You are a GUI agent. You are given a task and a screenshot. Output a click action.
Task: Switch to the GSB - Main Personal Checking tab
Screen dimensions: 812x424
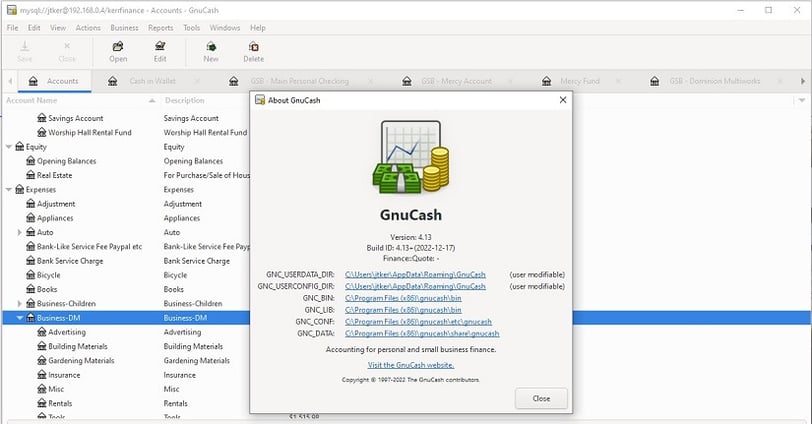tap(299, 81)
